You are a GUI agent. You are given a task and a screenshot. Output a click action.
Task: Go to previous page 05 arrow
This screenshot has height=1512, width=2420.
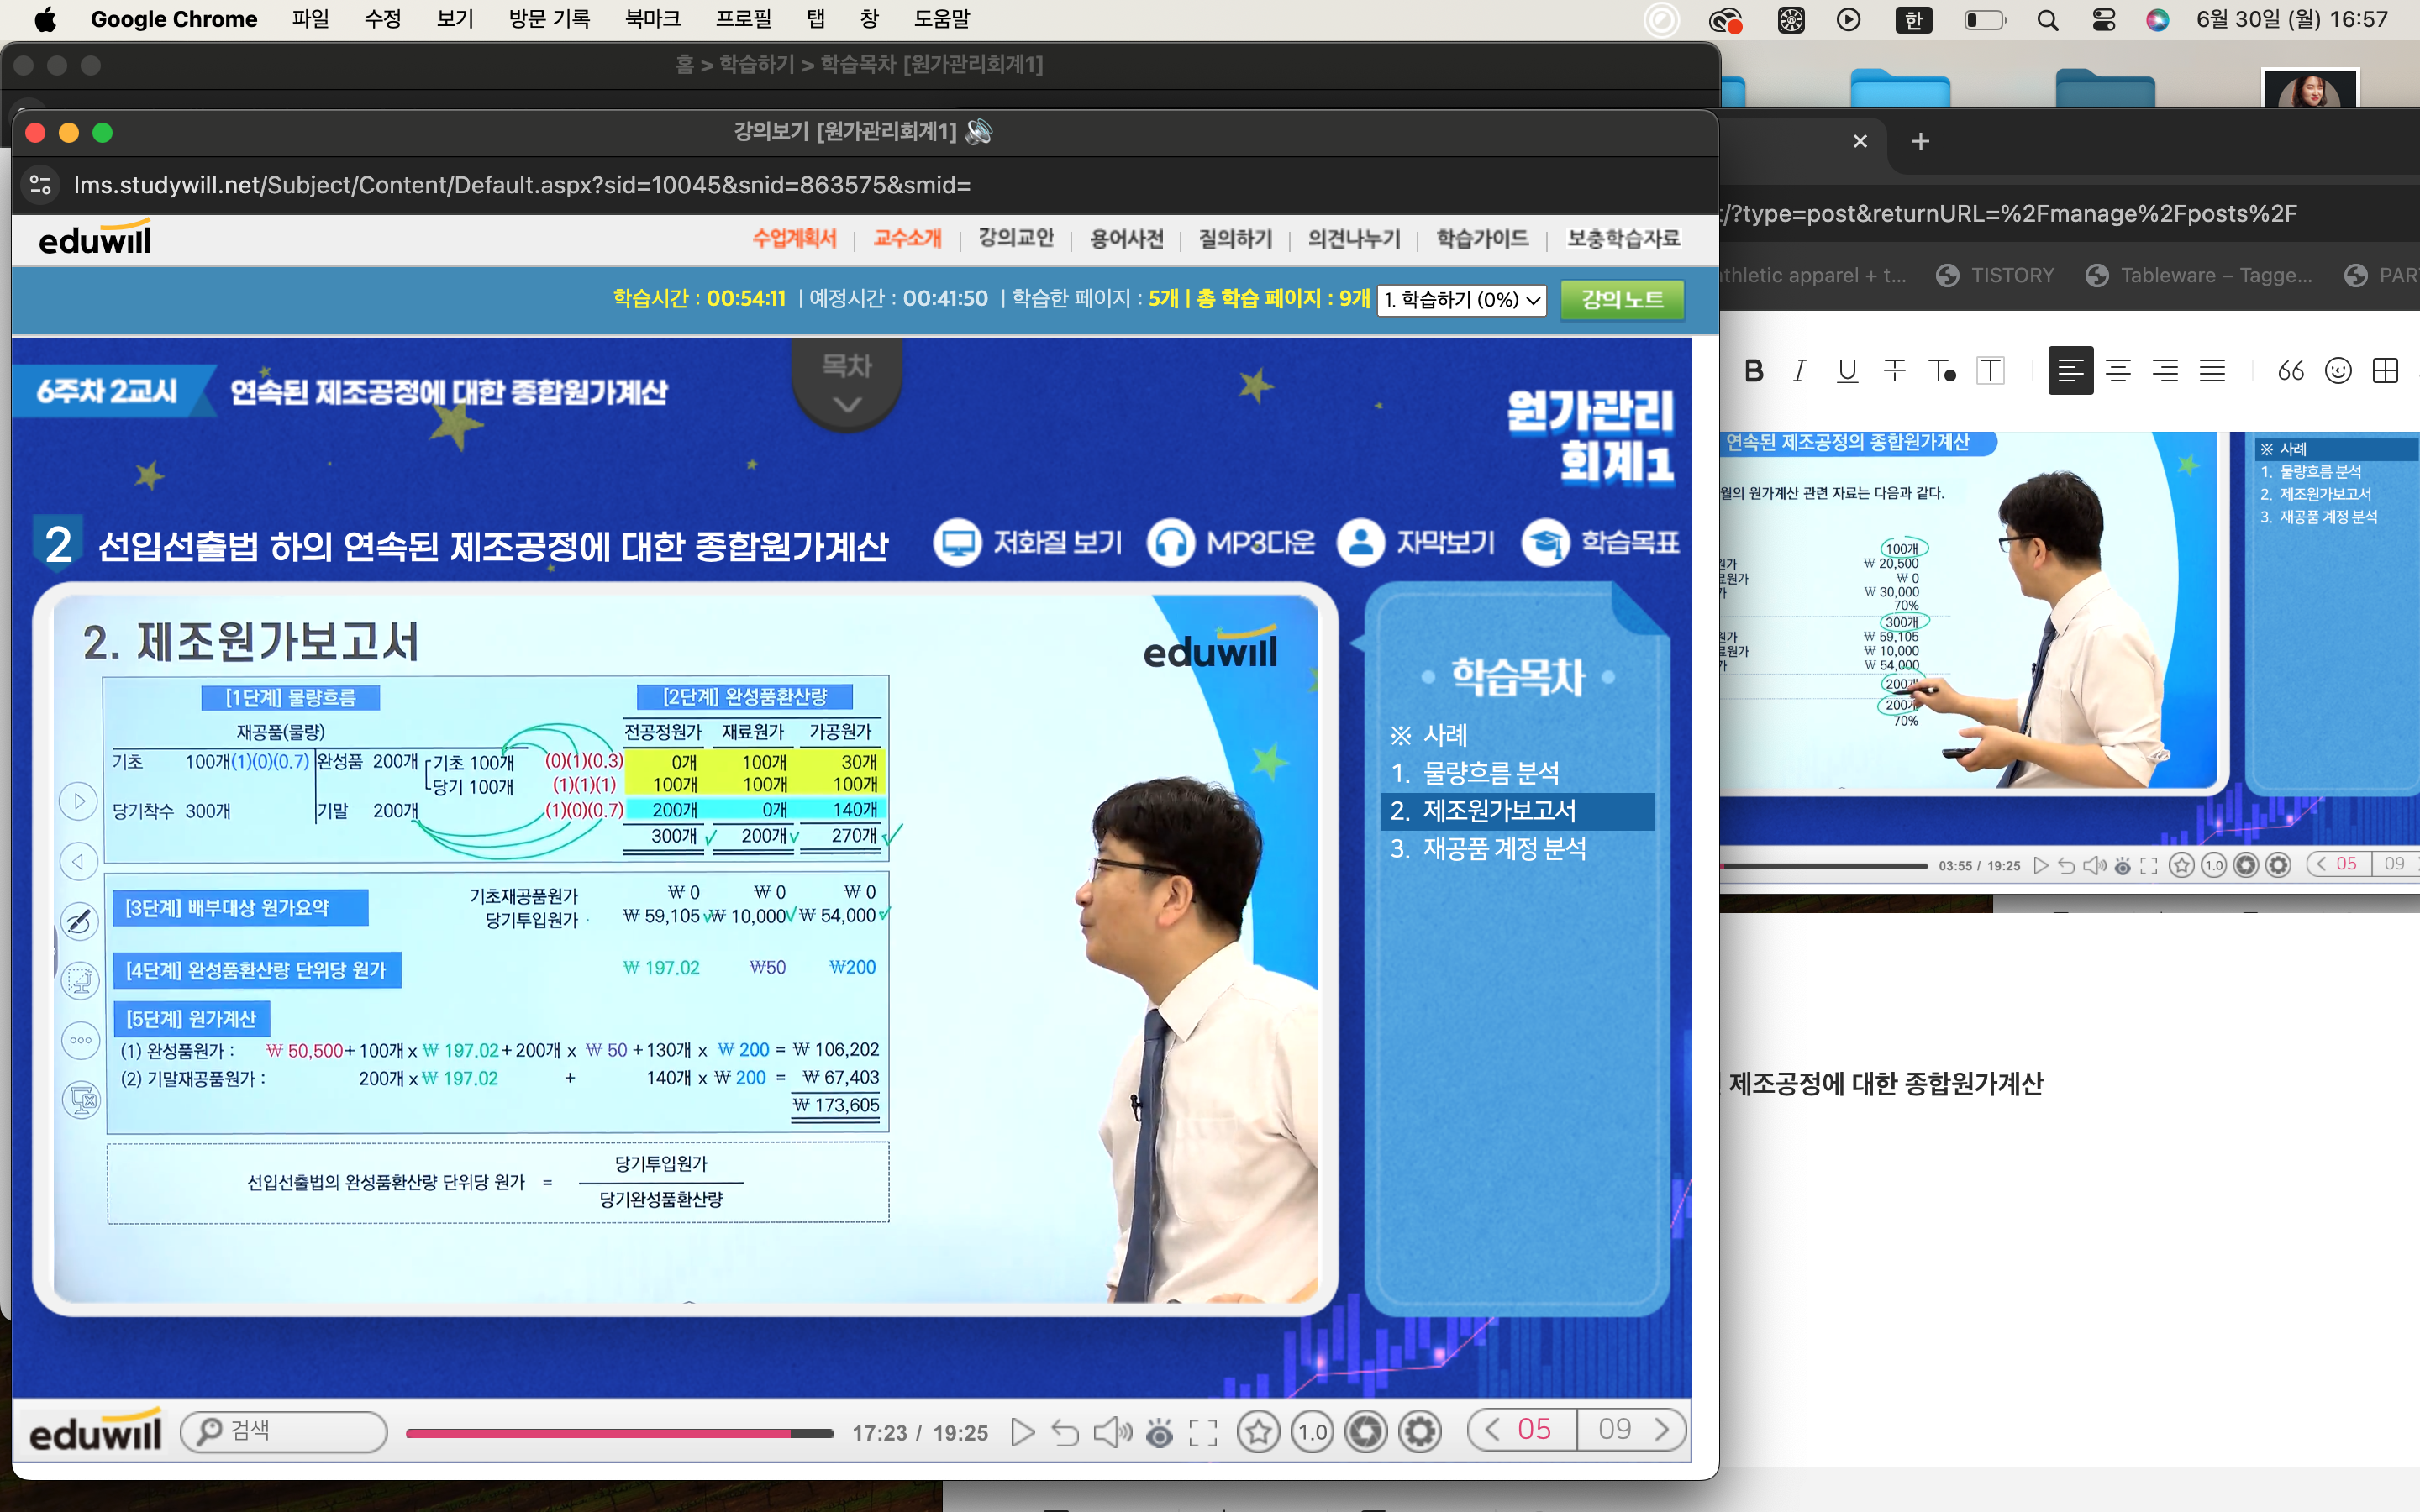pos(1492,1429)
